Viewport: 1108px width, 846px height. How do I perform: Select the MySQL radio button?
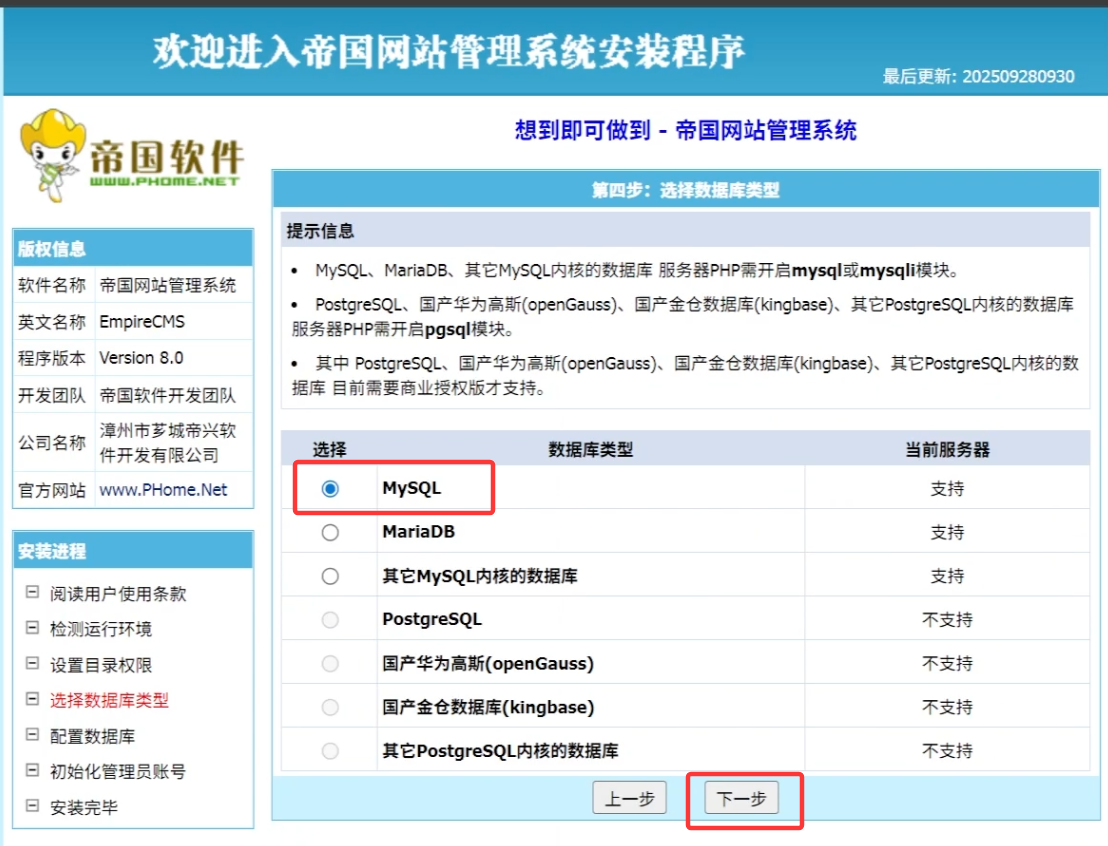pyautogui.click(x=330, y=489)
